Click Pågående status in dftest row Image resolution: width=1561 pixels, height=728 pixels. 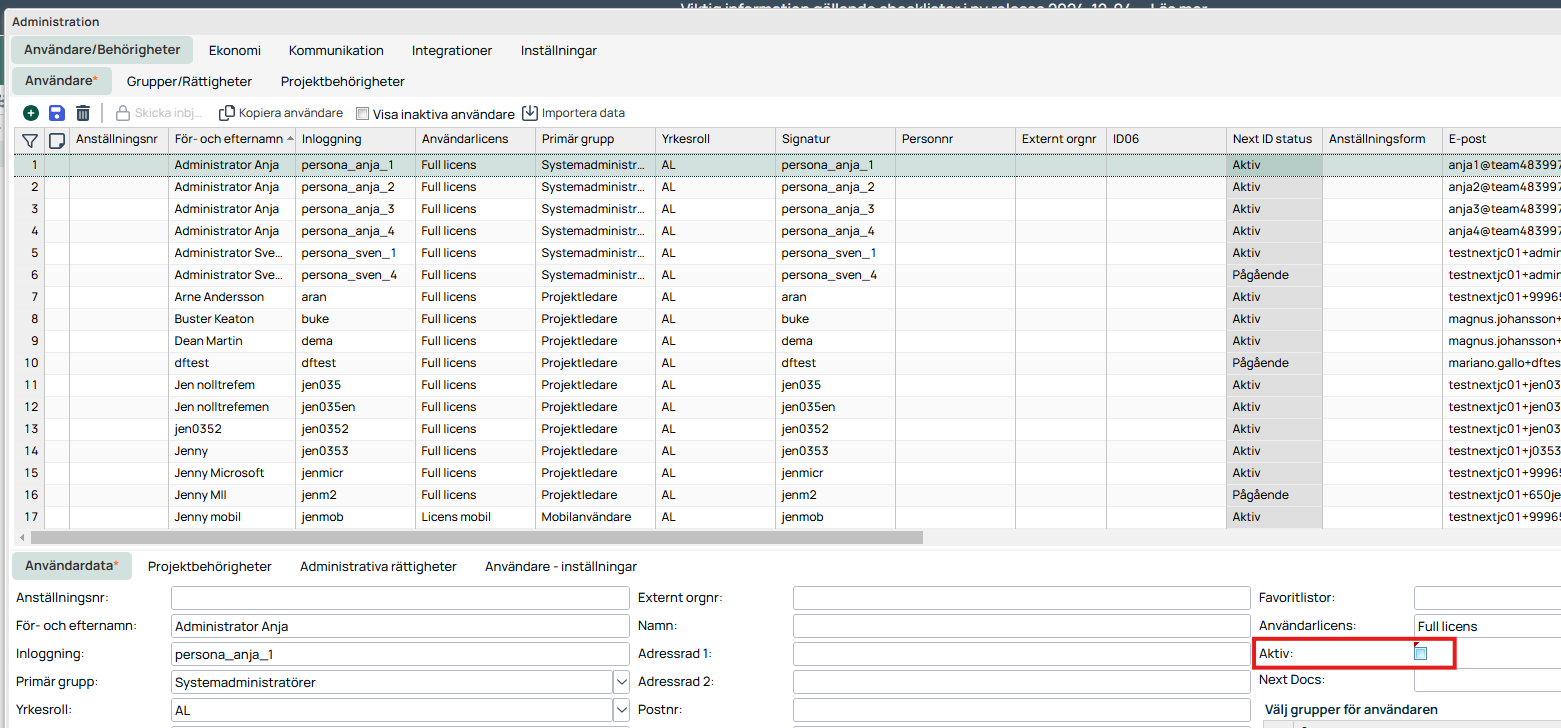(1274, 363)
